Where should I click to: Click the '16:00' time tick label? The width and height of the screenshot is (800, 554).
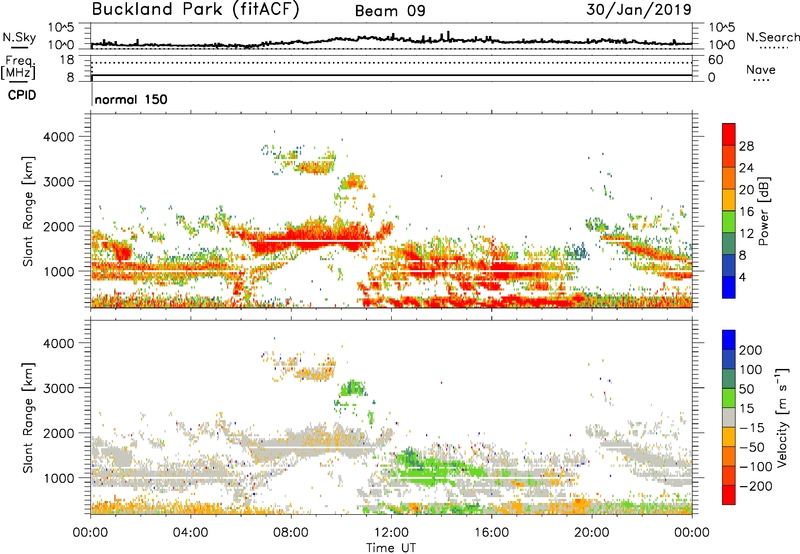pyautogui.click(x=491, y=533)
